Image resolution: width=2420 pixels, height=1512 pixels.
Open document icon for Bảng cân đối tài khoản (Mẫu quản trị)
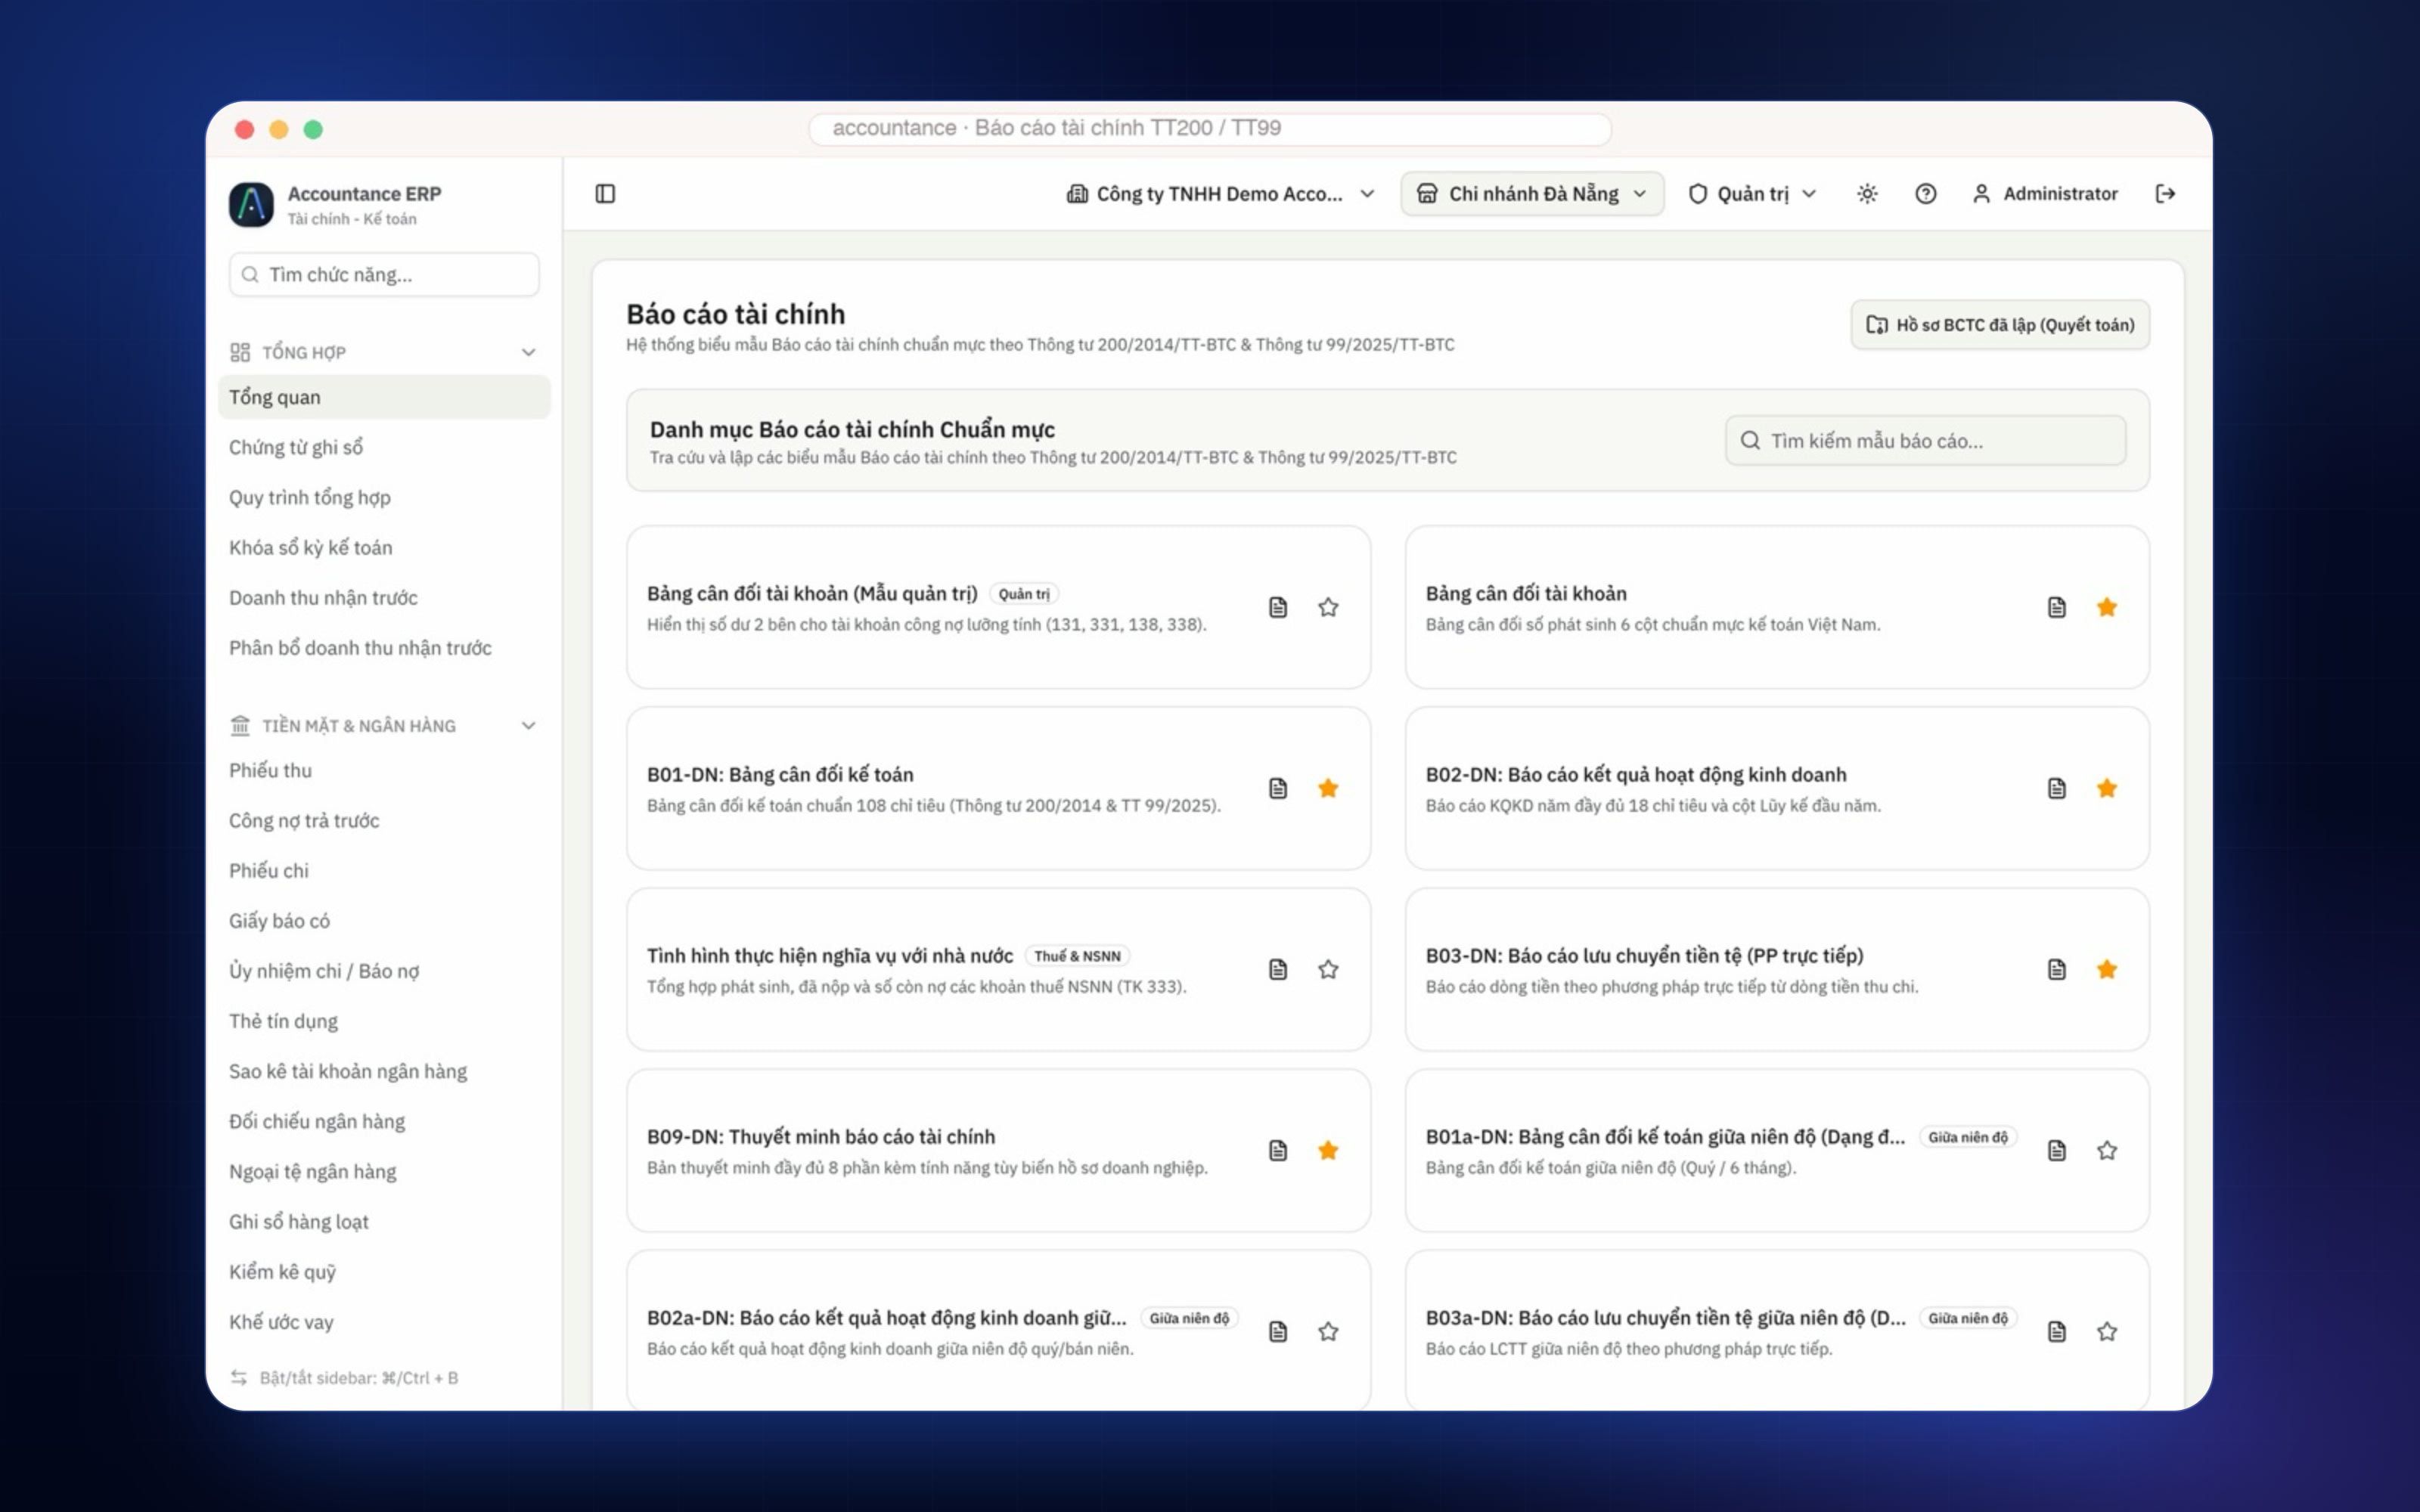(1278, 607)
